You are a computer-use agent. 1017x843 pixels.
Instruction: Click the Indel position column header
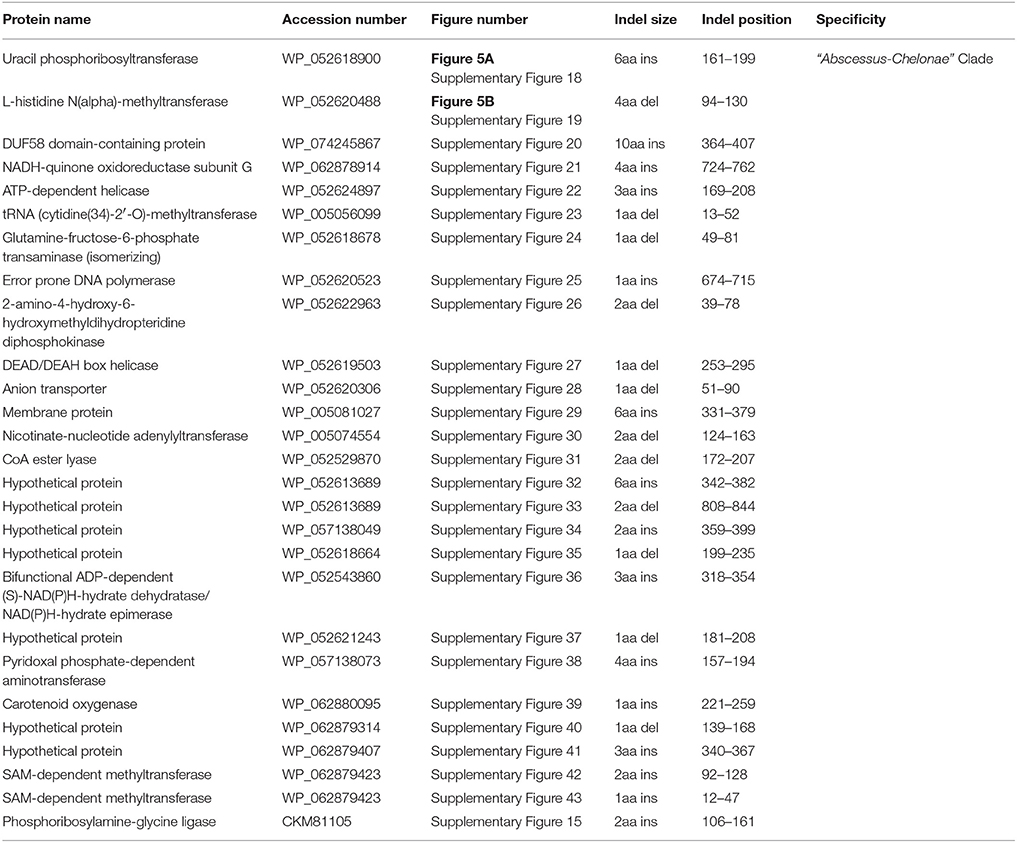(x=746, y=20)
